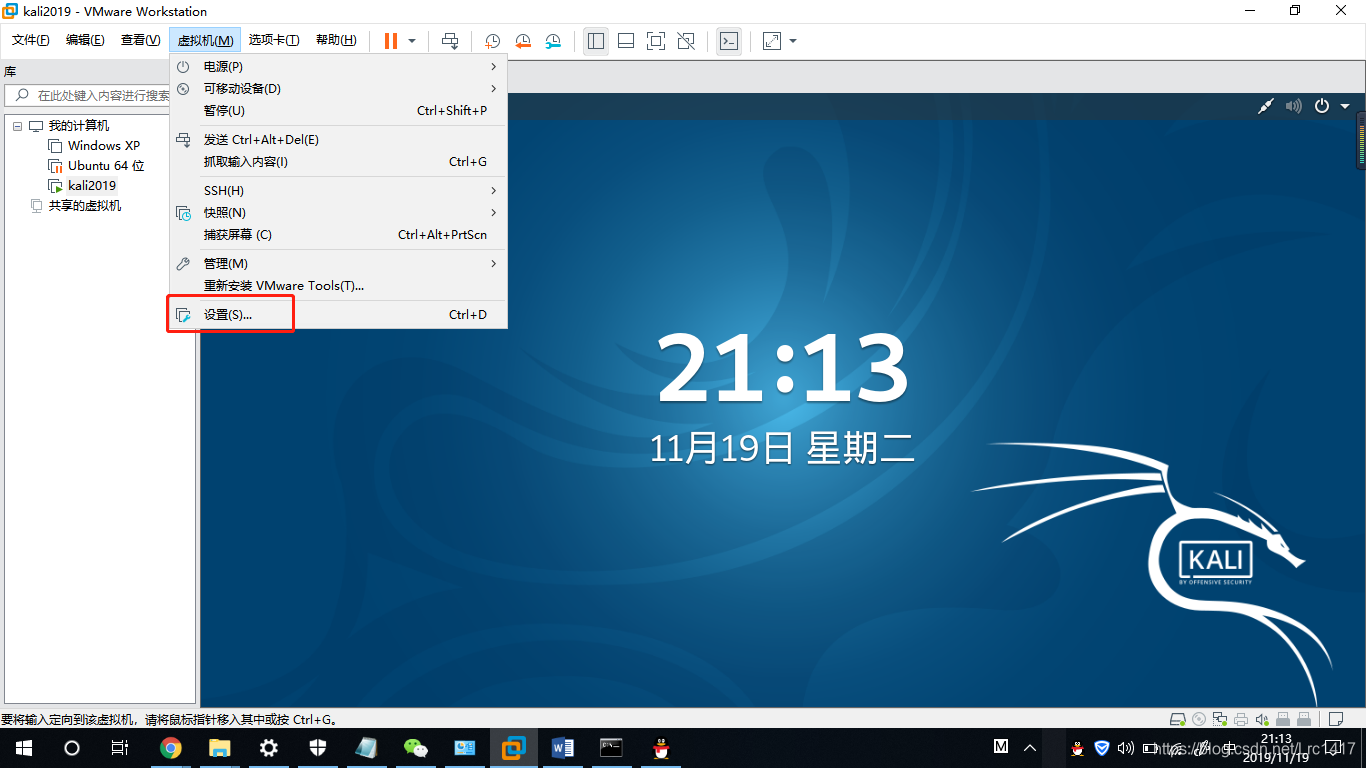The height and width of the screenshot is (768, 1366).
Task: Open 设置(S)... from the menu
Action: 339,314
